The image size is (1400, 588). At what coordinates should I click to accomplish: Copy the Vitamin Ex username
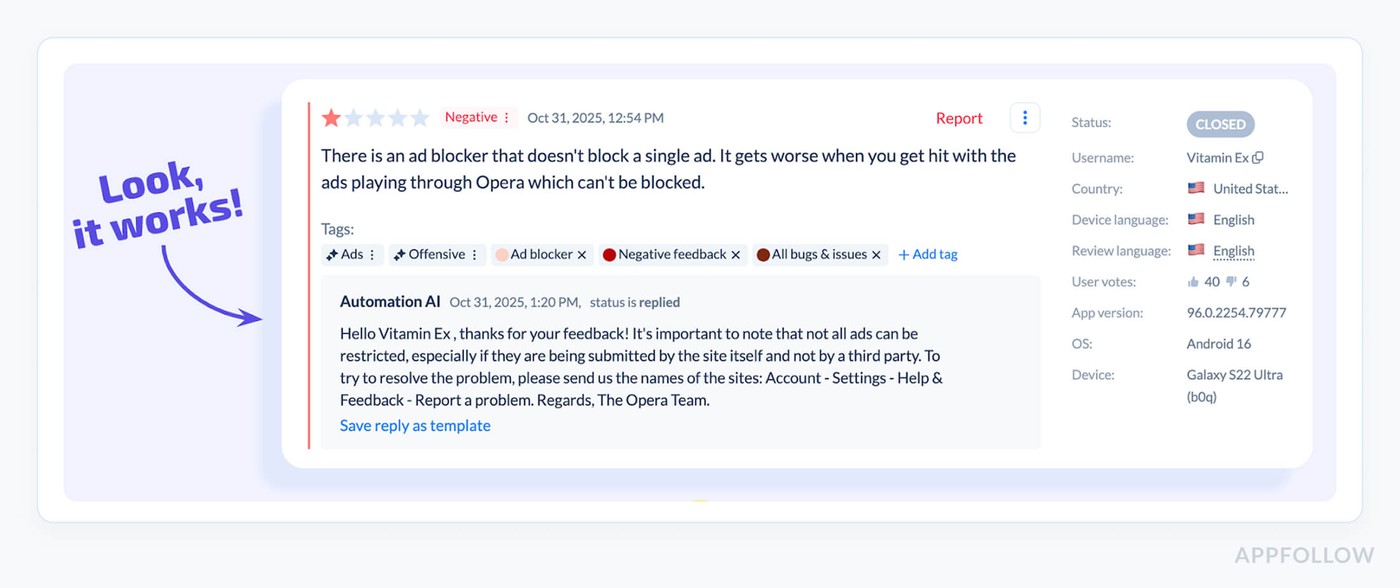[x=1258, y=158]
